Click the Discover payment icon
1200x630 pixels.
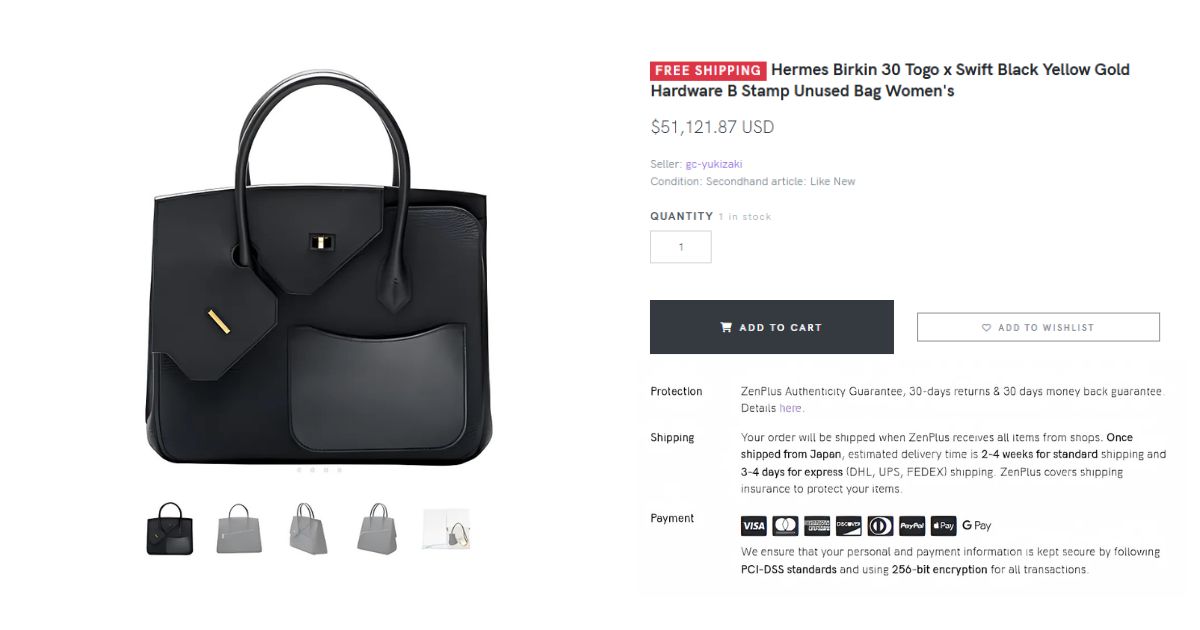[849, 526]
